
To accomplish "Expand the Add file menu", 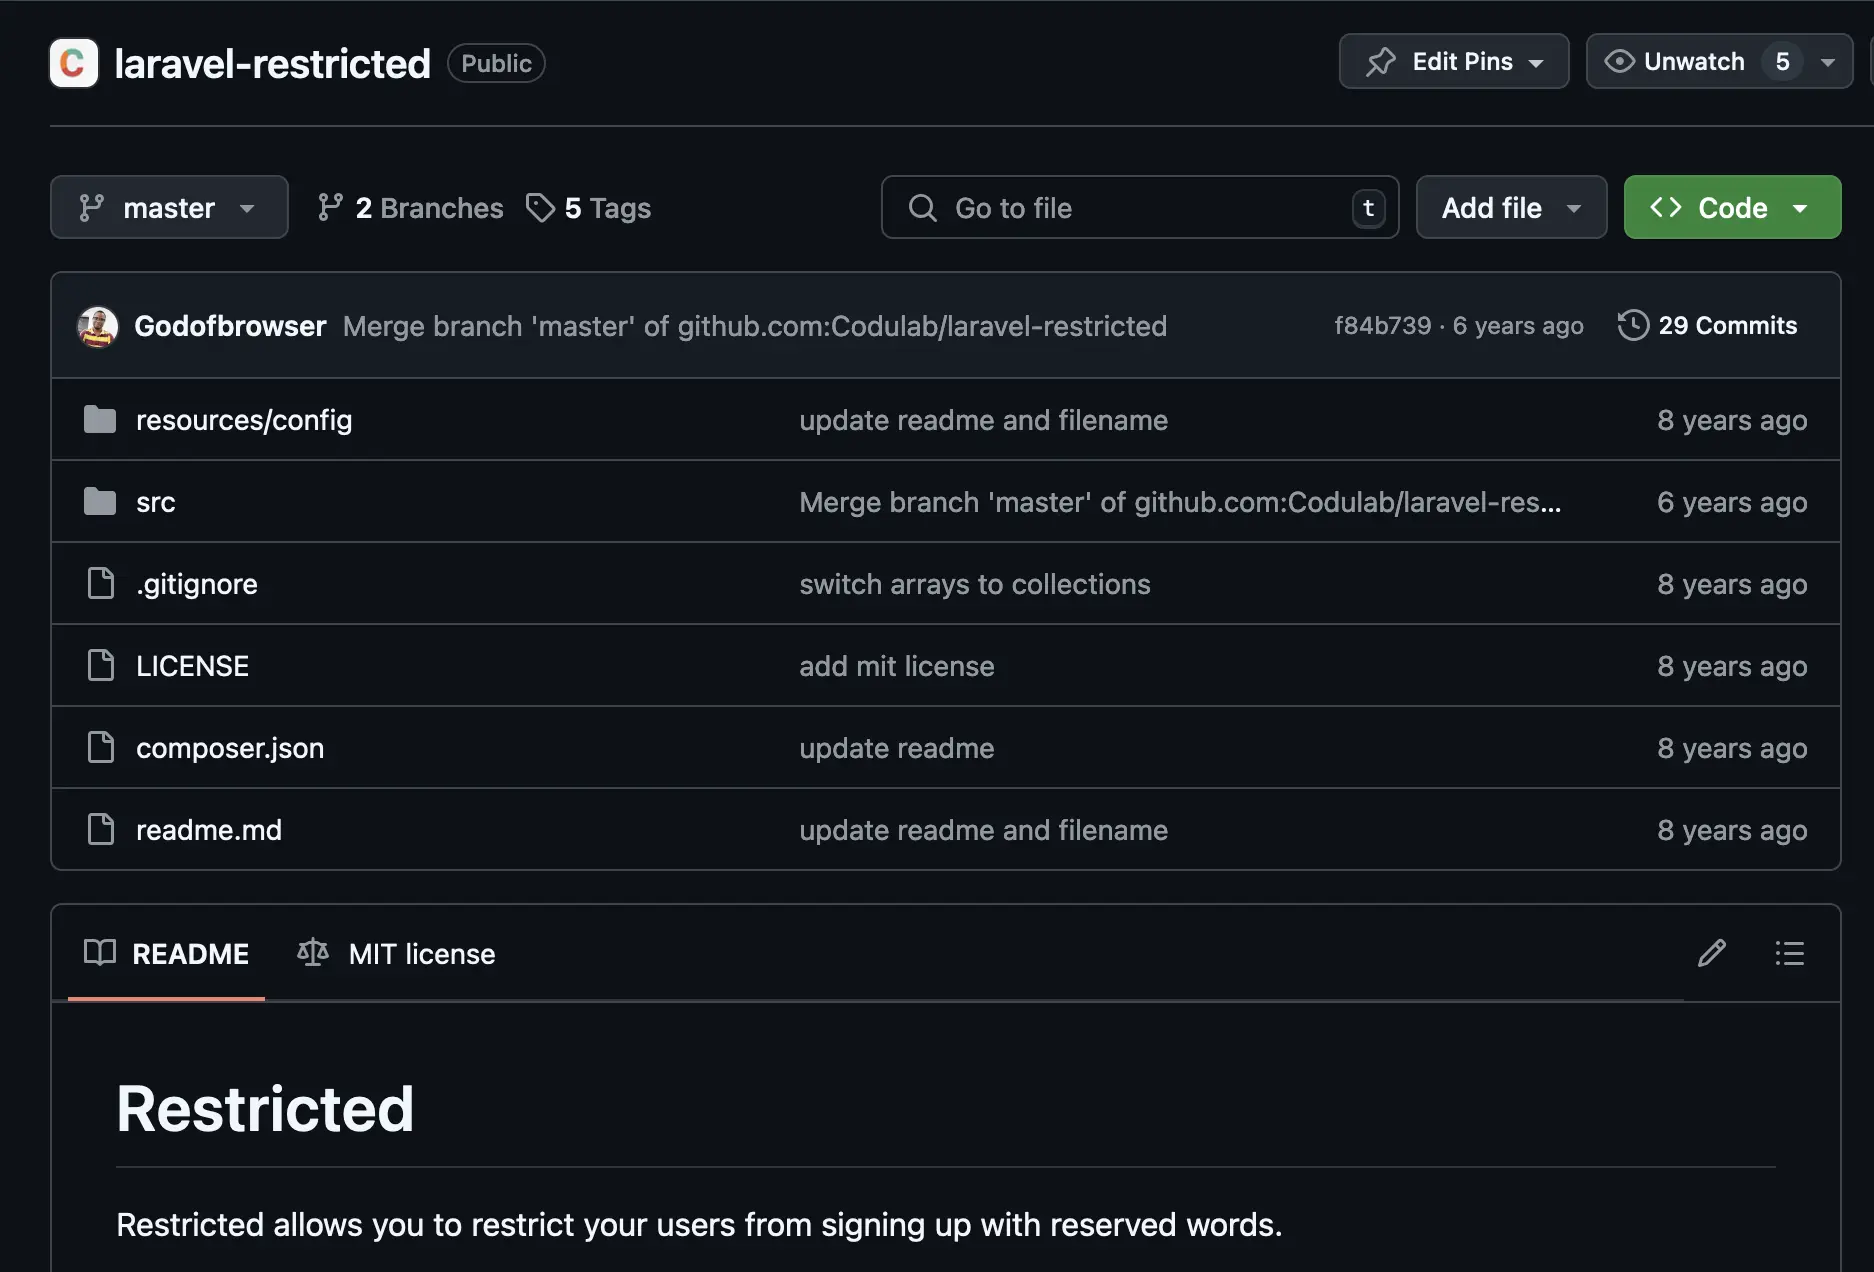I will [x=1511, y=208].
